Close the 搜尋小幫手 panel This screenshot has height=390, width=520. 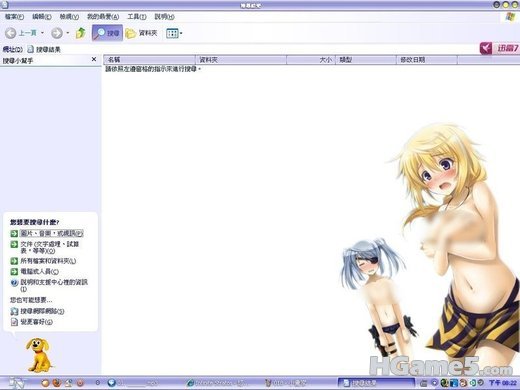[94, 59]
